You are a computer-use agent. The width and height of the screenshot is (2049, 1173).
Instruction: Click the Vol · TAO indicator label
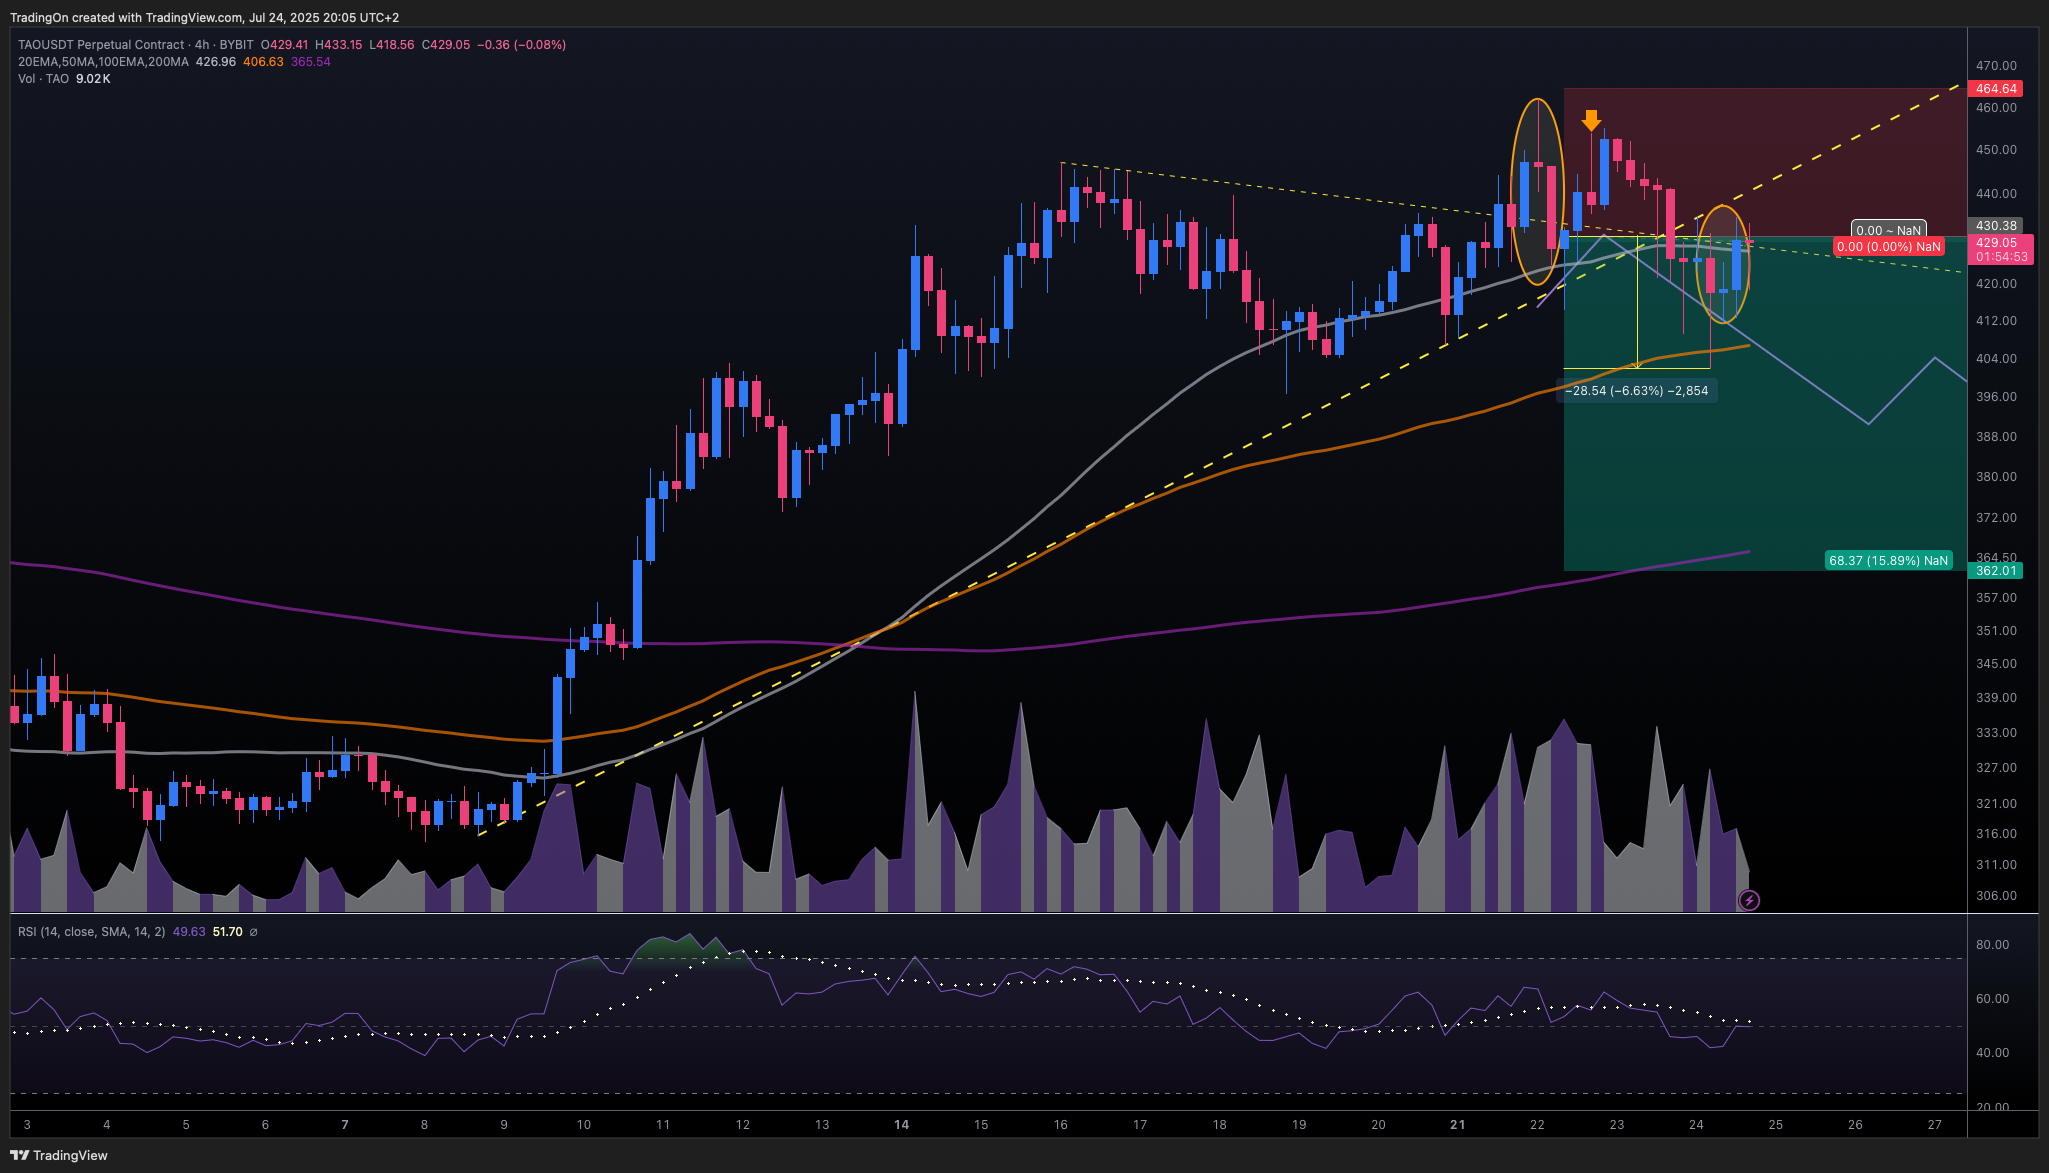[43, 79]
